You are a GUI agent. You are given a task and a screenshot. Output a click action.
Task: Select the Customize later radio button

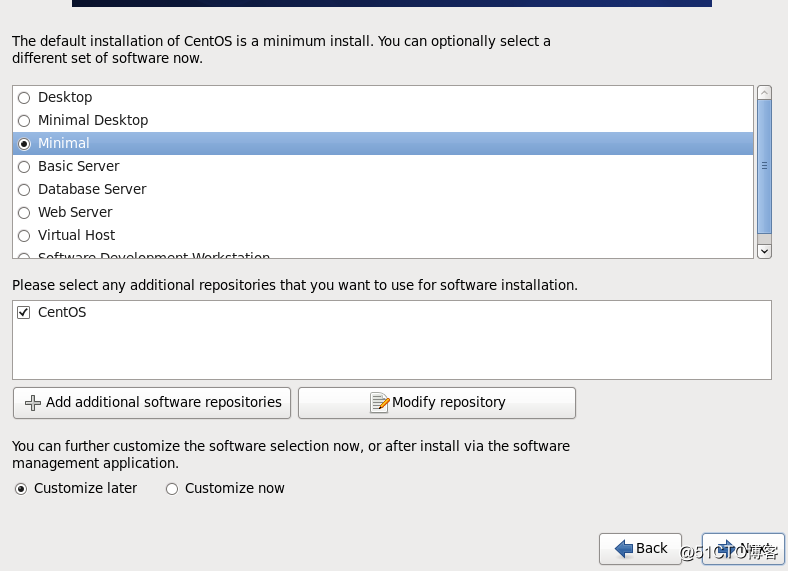pyautogui.click(x=21, y=489)
